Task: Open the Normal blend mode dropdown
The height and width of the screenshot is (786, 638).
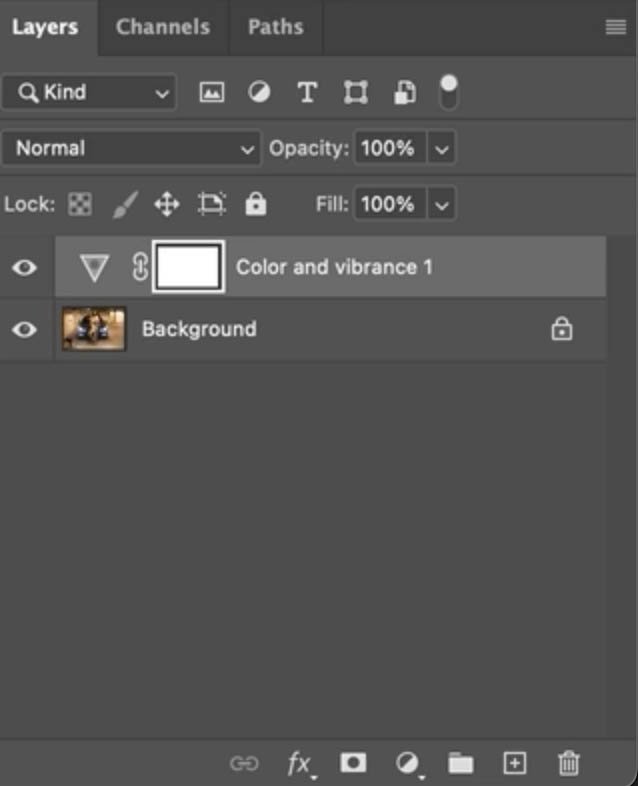Action: 131,149
